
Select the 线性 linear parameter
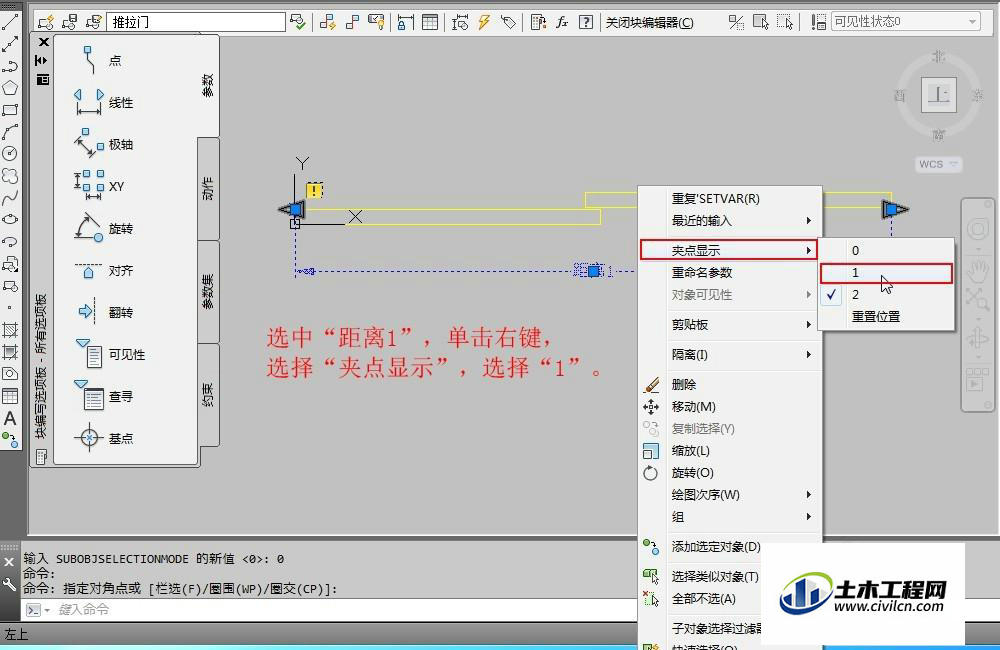pyautogui.click(x=103, y=102)
